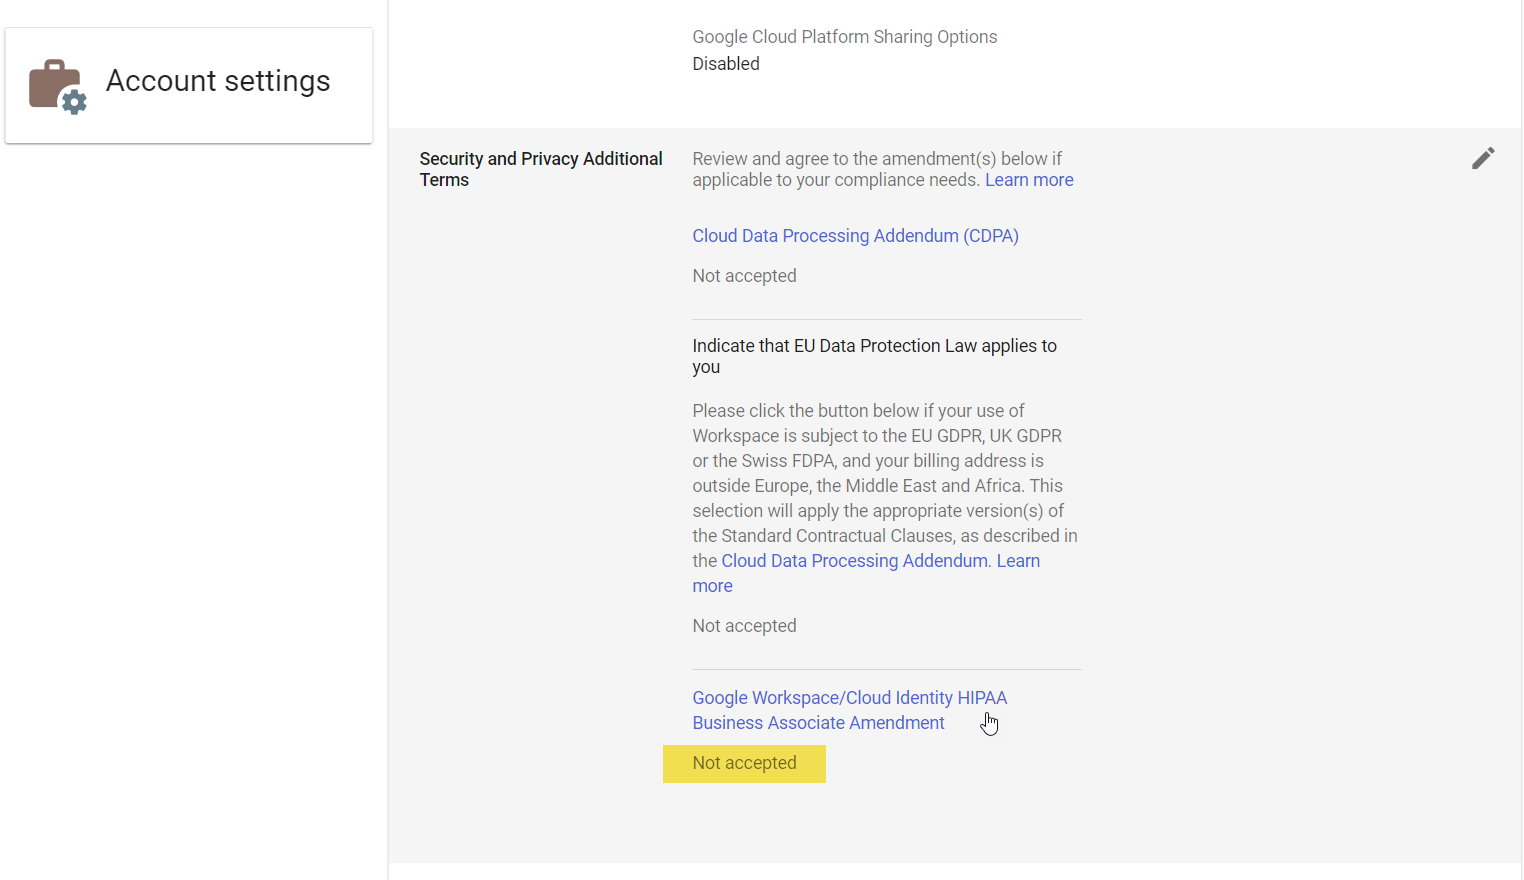Image resolution: width=1524 pixels, height=880 pixels.
Task: Click Learn more beside compliance needs text
Action: pyautogui.click(x=1029, y=180)
